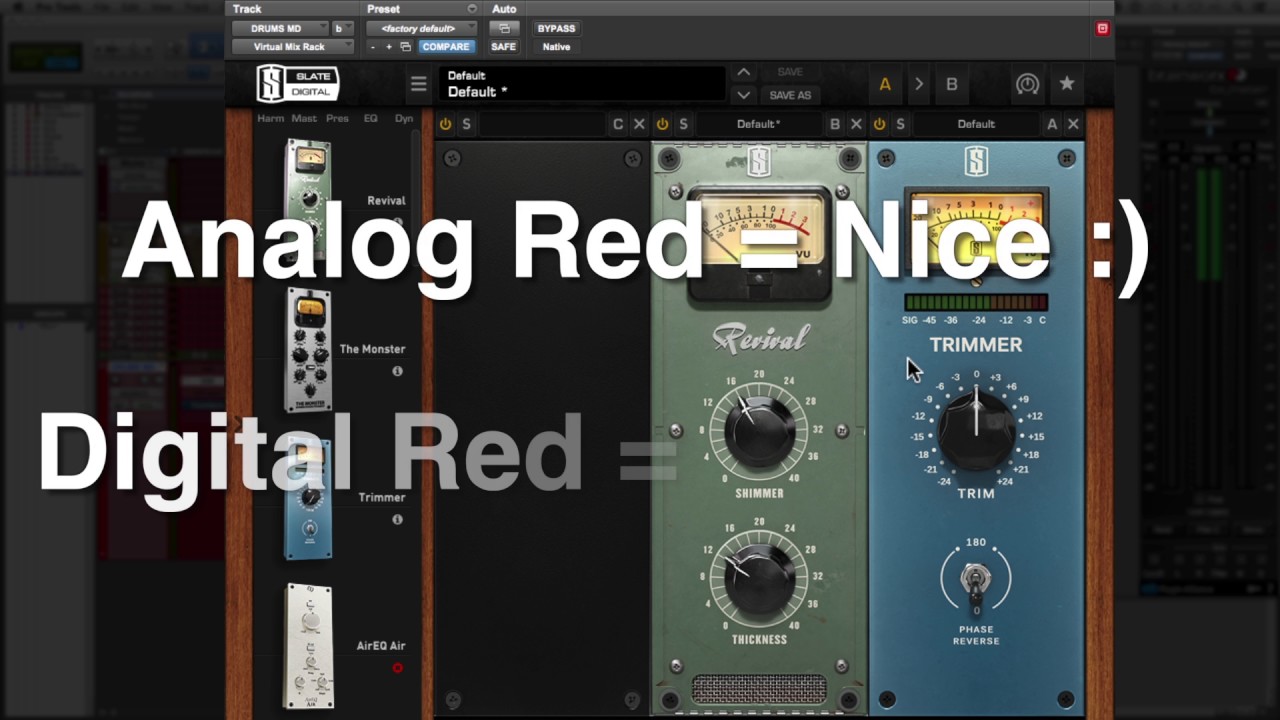Remove module in slot C with X

639,124
